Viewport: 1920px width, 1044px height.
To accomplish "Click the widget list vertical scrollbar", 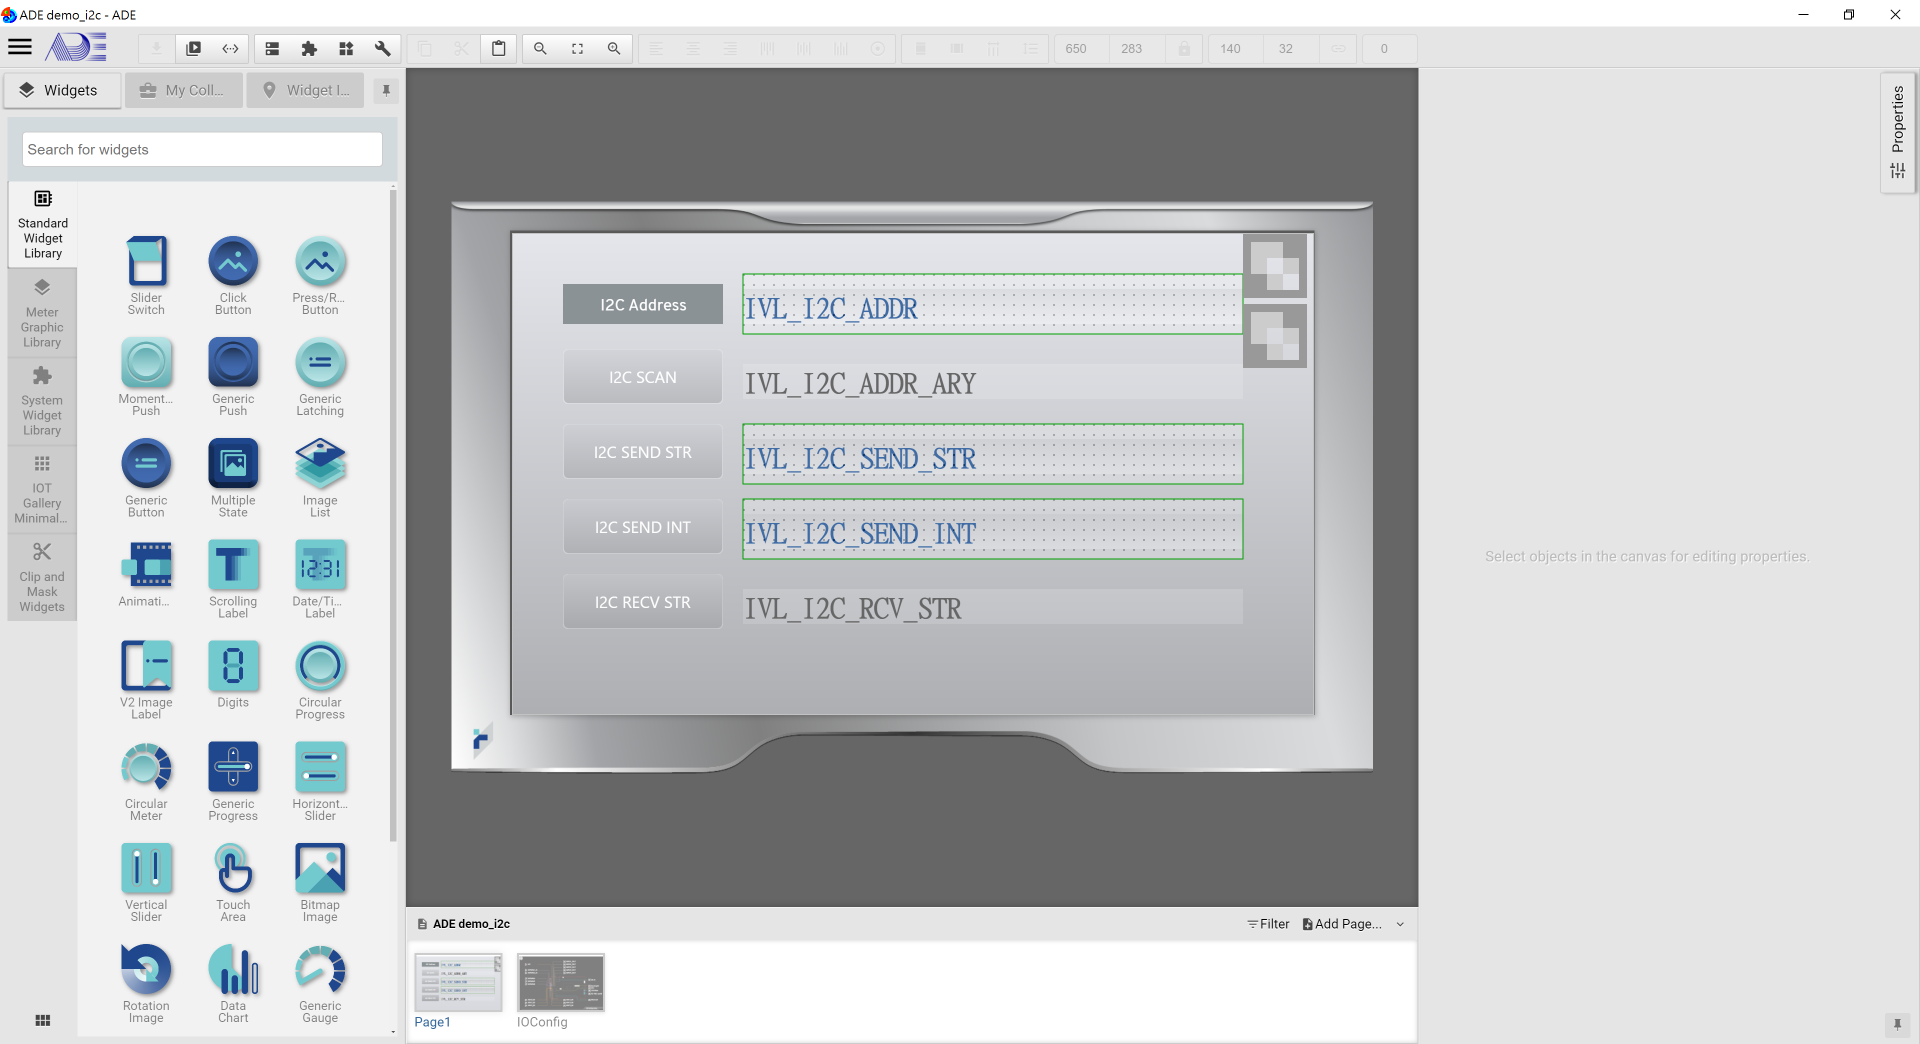I will pos(393,500).
